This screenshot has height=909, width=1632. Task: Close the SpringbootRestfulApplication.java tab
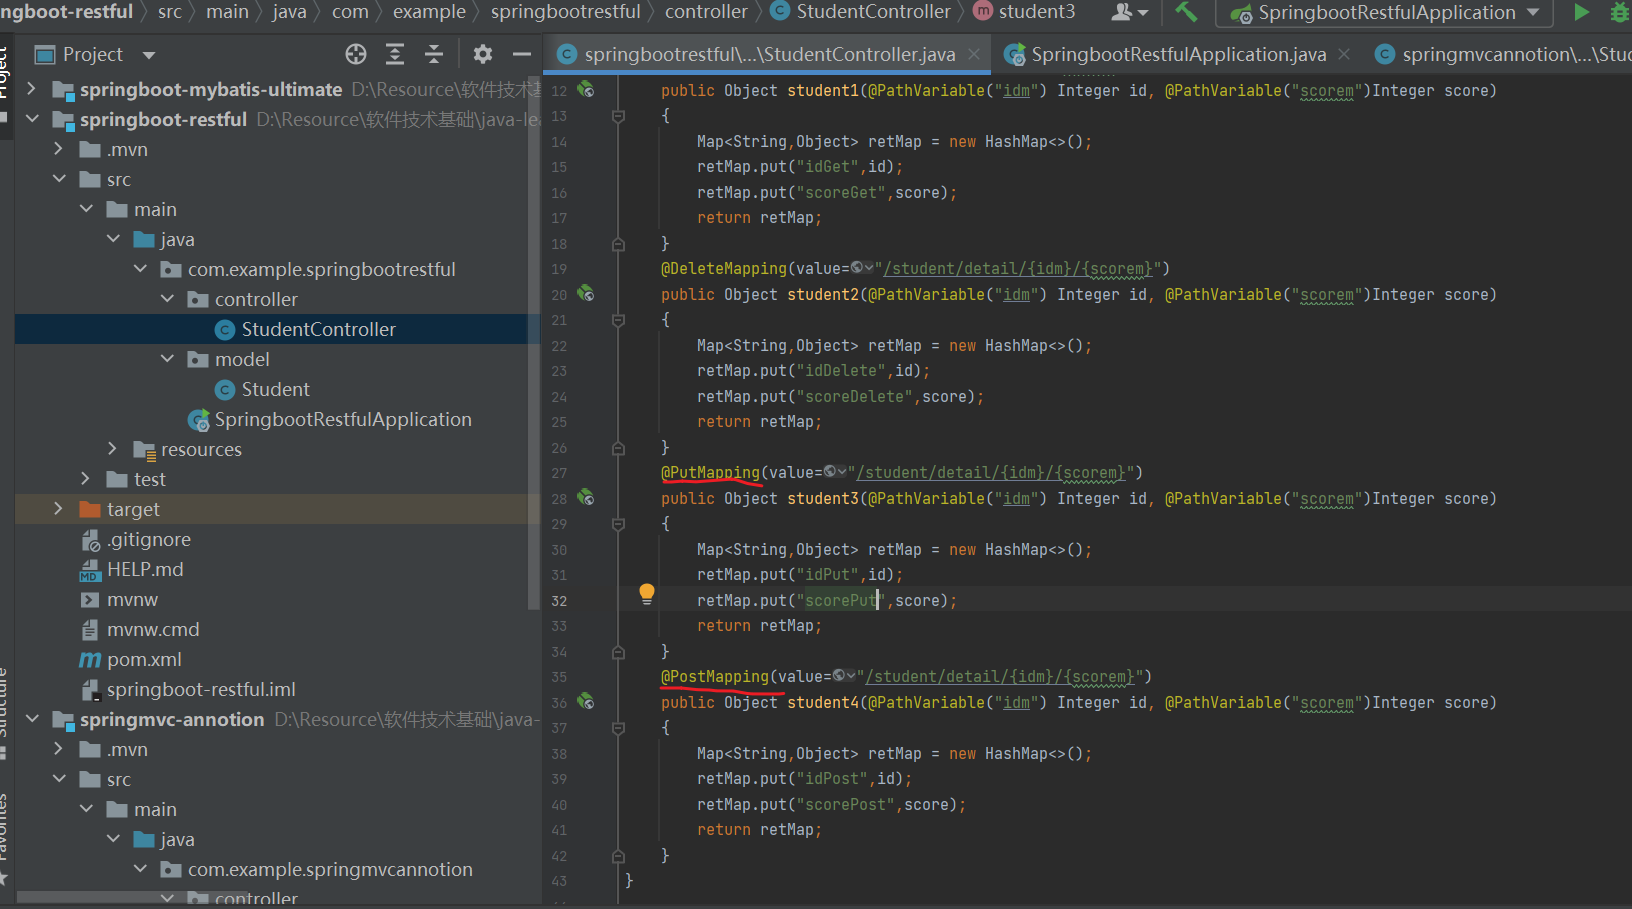(1344, 54)
